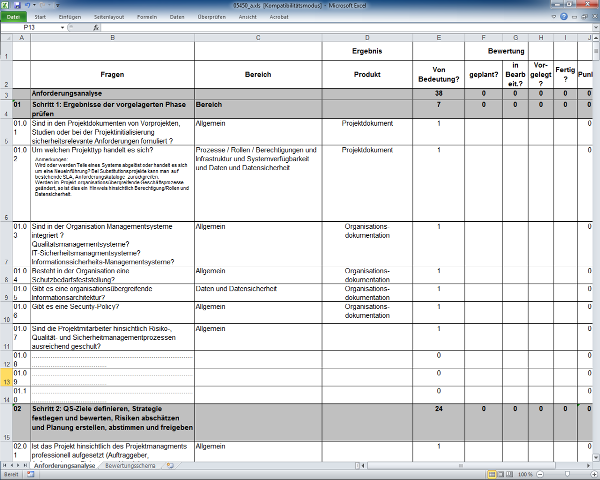The width and height of the screenshot is (600, 480).
Task: Select the 'Fragen' header cell
Action: click(112, 75)
